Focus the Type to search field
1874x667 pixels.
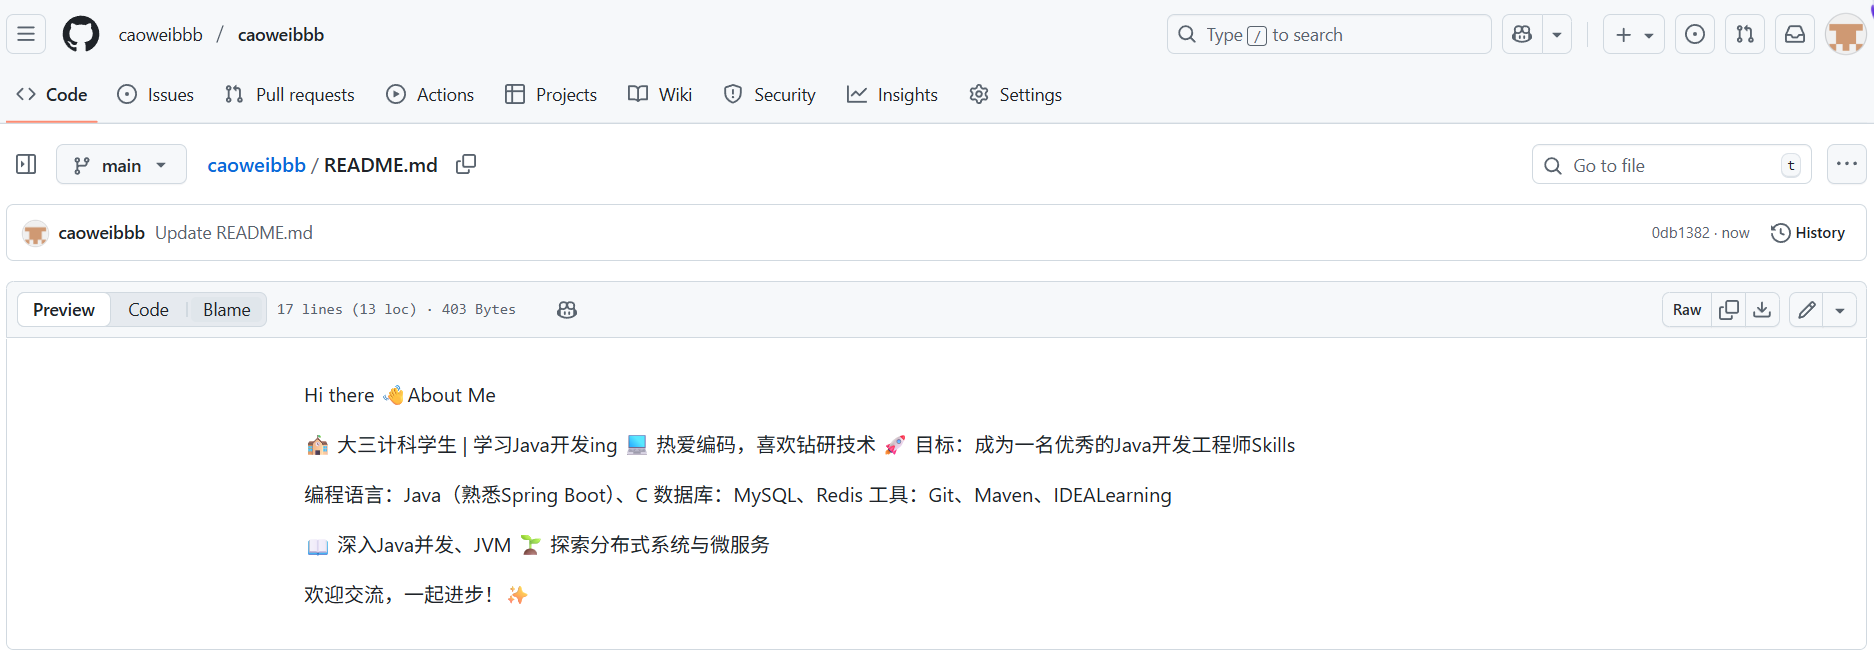click(1329, 34)
